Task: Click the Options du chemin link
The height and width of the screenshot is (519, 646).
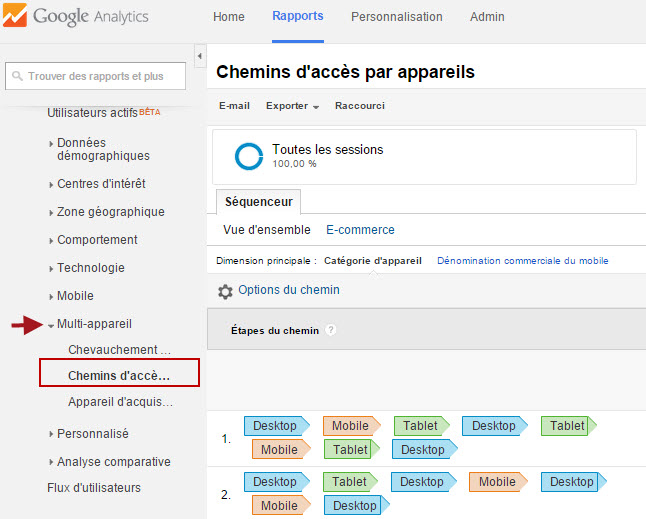Action: tap(289, 290)
